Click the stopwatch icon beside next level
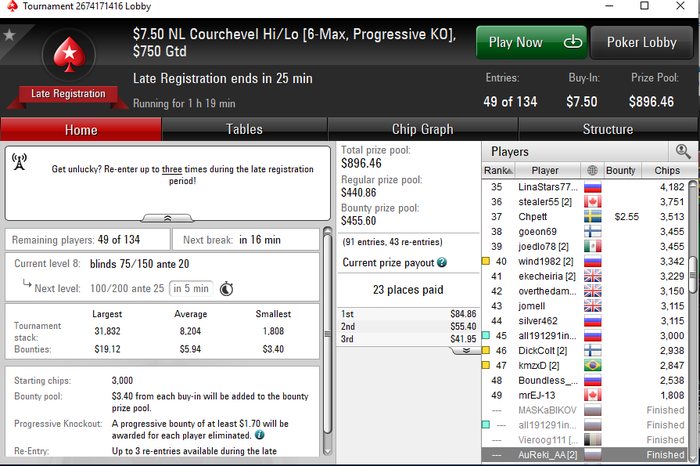Image resolution: width=700 pixels, height=466 pixels. [x=227, y=289]
